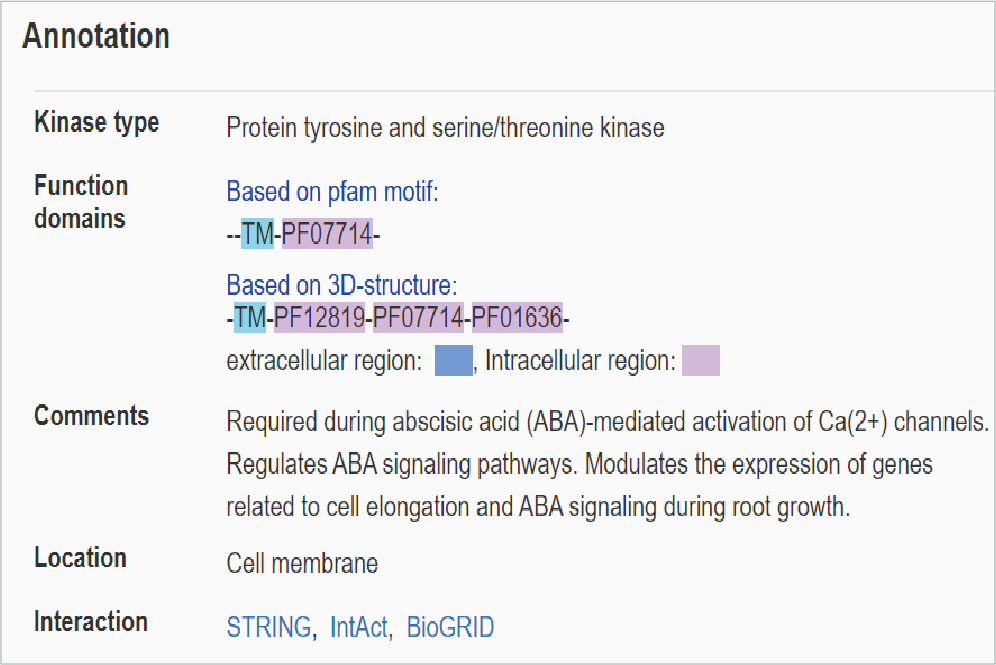Click the TM domain in pfam motif row
The width and height of the screenshot is (996, 665).
coord(257,234)
